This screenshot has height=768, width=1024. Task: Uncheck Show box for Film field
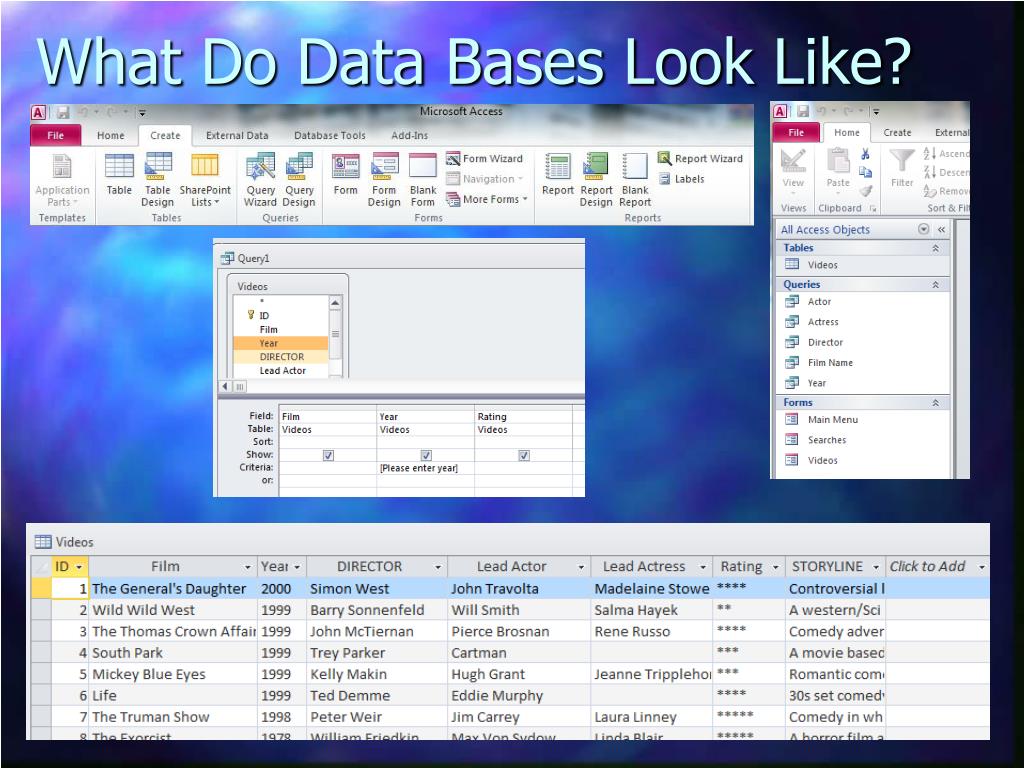click(328, 455)
